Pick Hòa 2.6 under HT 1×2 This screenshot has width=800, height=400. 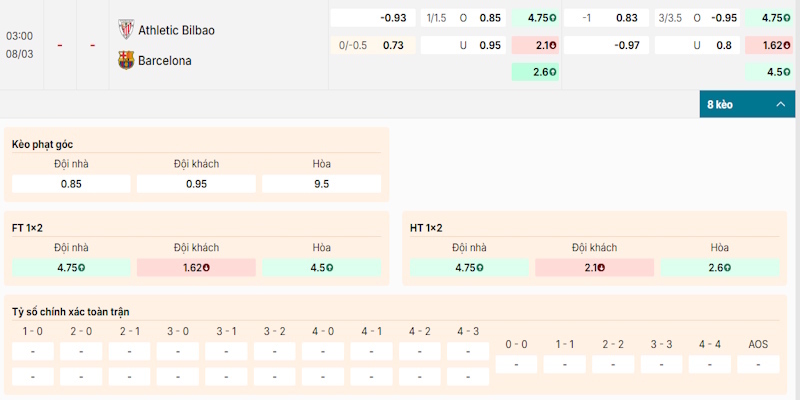coord(720,268)
